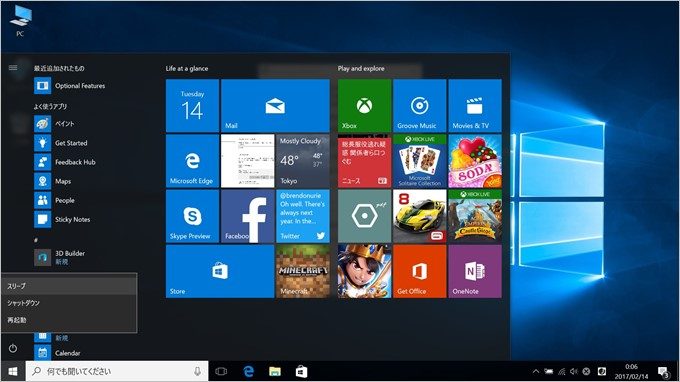Open the Twitter tile
The height and width of the screenshot is (382, 680).
pyautogui.click(x=303, y=216)
